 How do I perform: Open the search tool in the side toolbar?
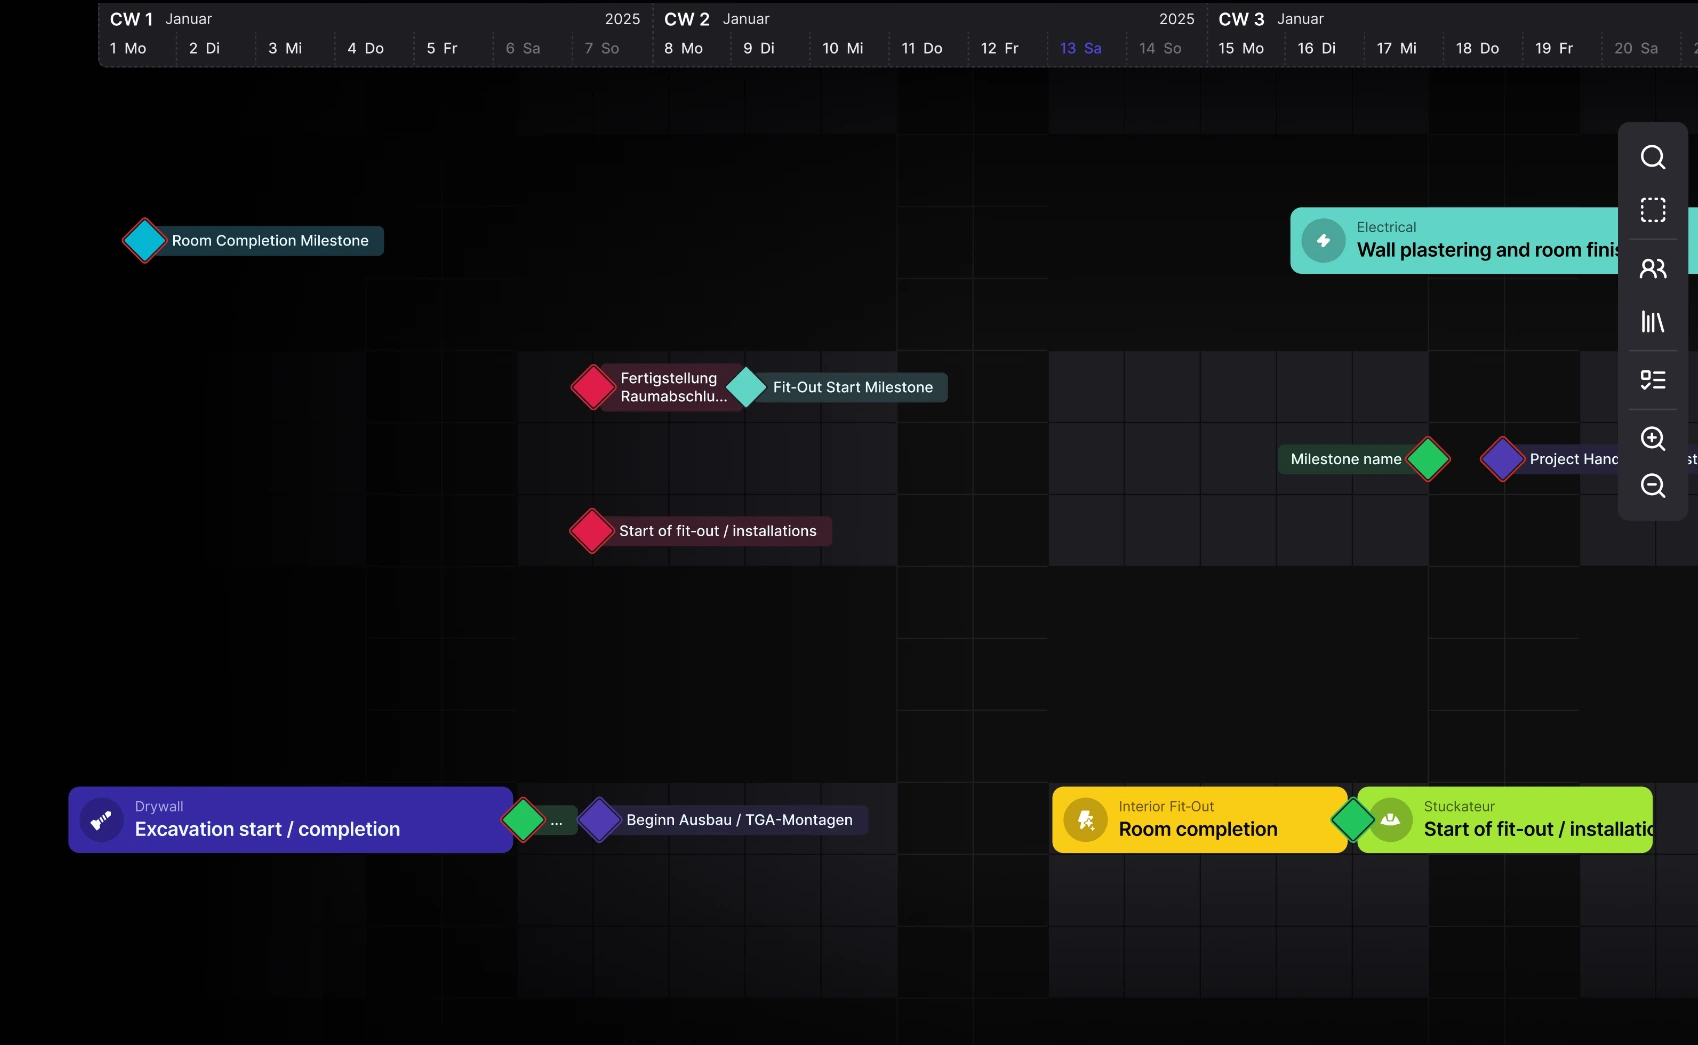click(x=1653, y=157)
